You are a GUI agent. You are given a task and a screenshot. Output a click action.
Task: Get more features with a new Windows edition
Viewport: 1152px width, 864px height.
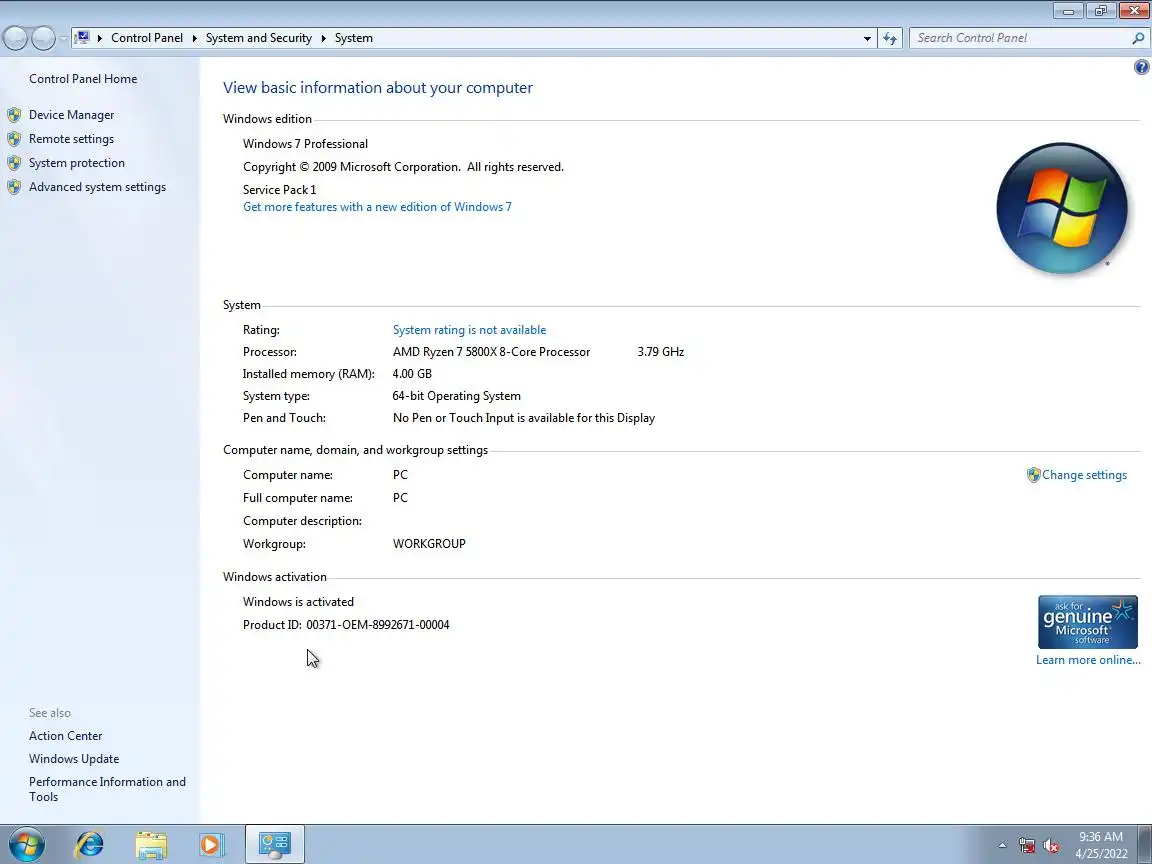click(x=377, y=207)
